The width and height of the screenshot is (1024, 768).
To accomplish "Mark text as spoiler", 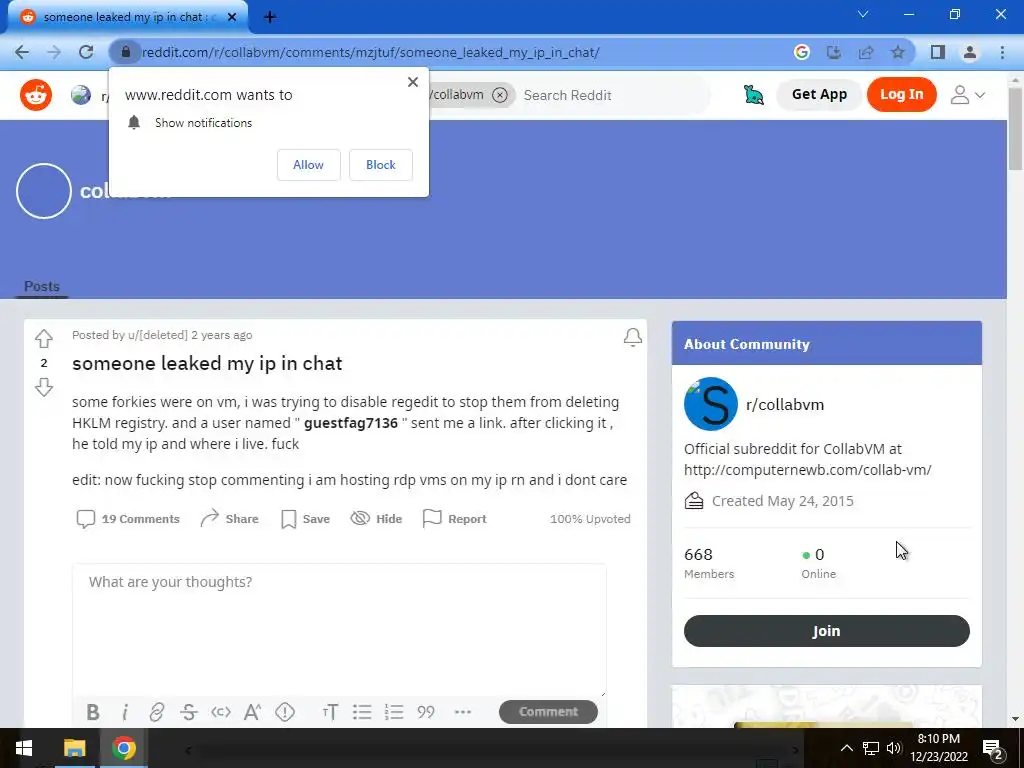I will tap(285, 712).
